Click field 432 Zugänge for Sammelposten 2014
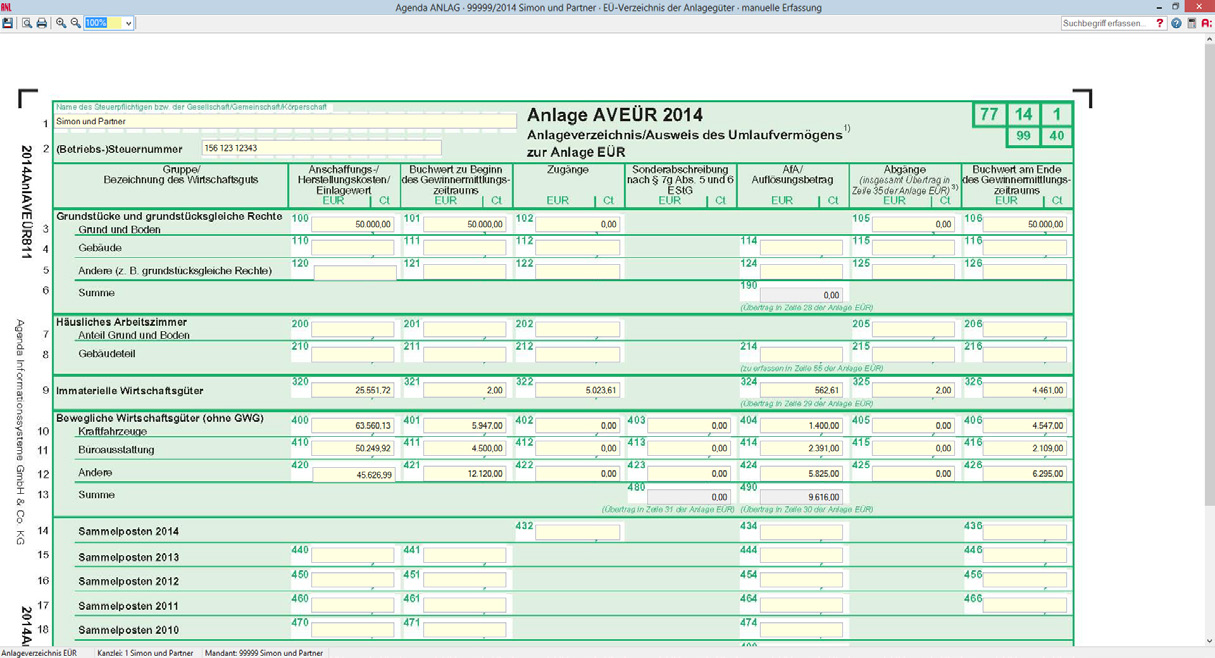 click(x=576, y=532)
